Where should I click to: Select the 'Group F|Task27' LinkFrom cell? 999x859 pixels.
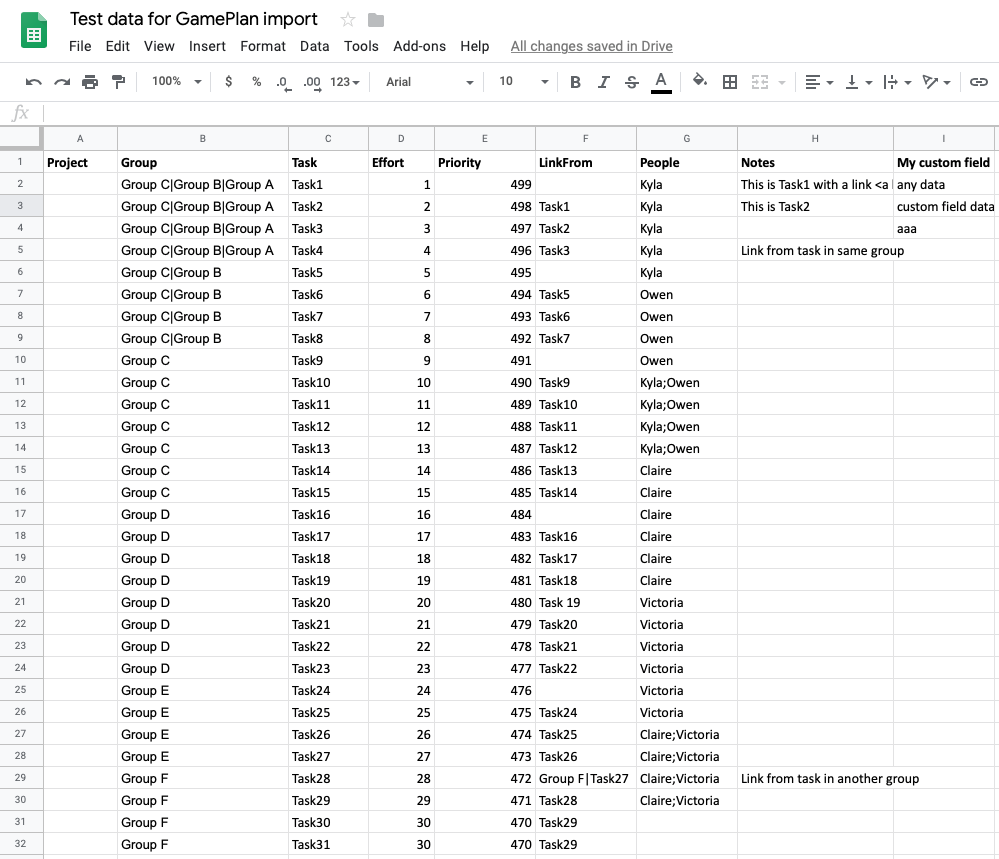point(586,778)
